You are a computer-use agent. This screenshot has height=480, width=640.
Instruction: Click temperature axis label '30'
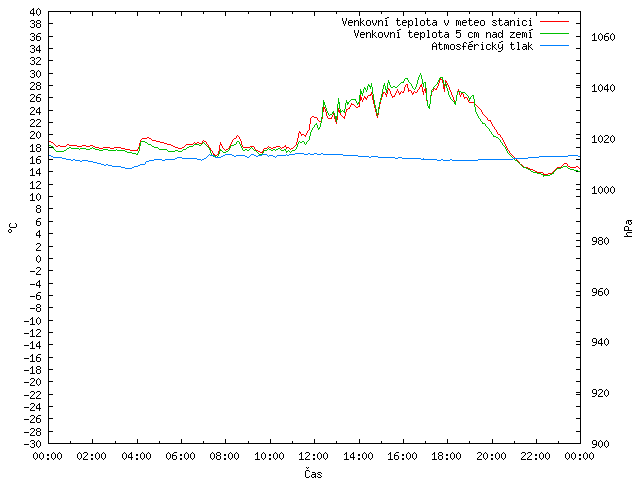coord(36,74)
